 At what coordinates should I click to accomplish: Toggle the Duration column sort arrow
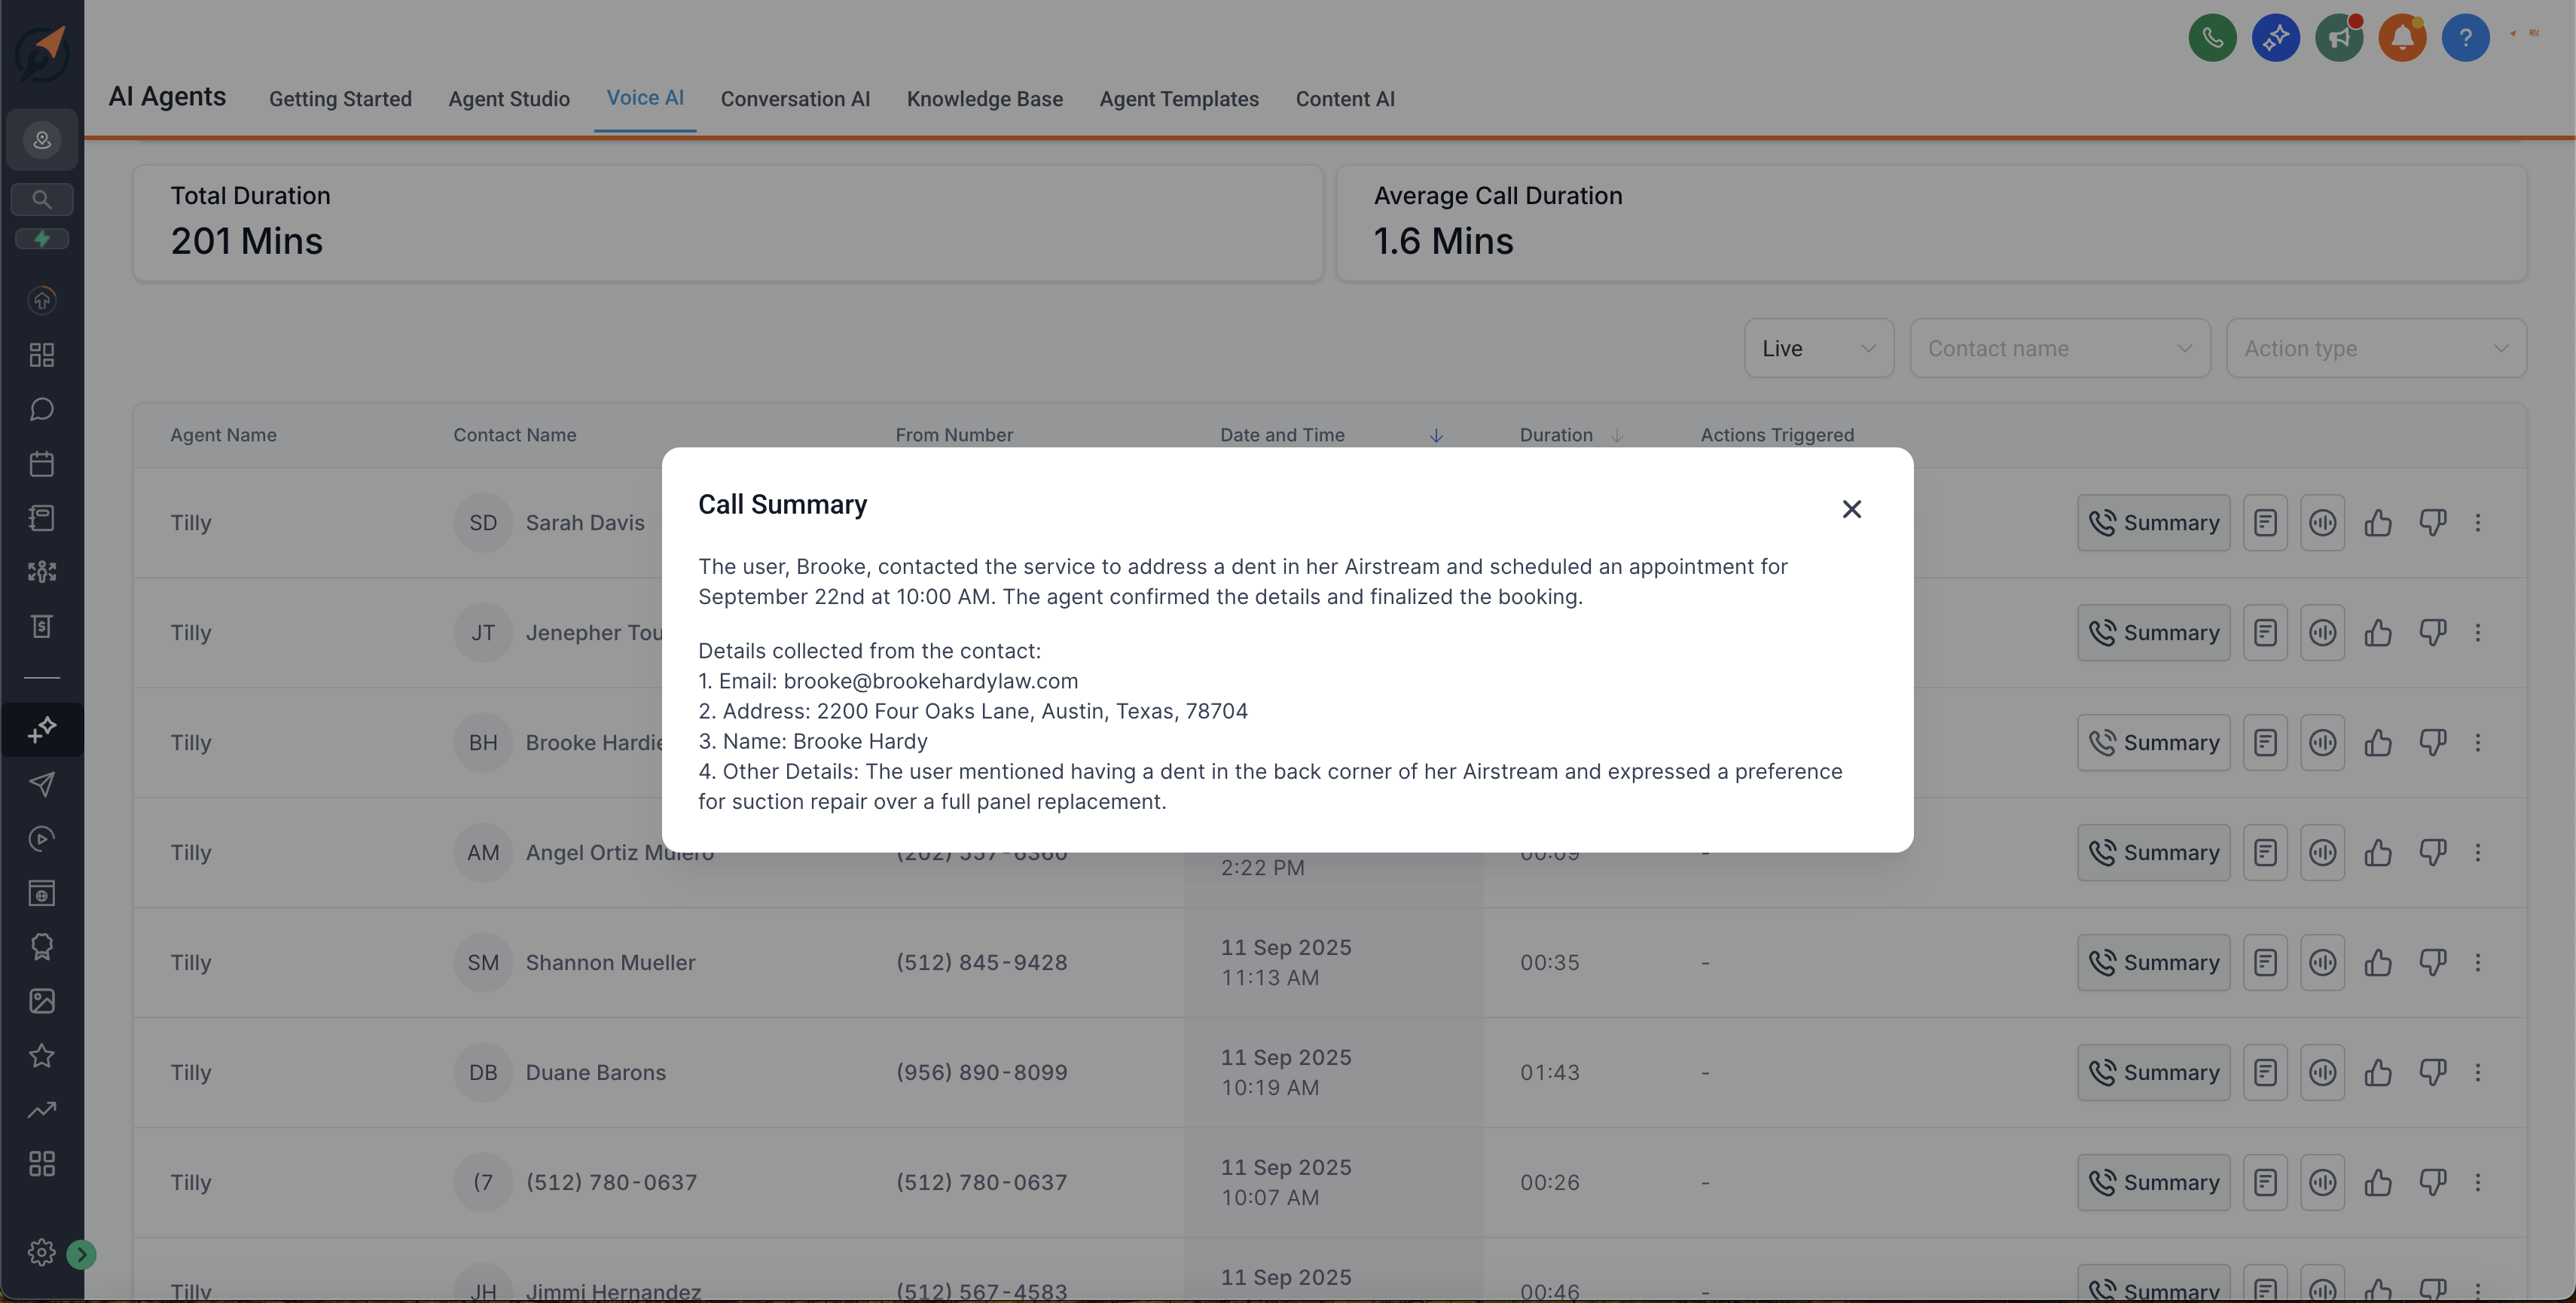tap(1617, 435)
